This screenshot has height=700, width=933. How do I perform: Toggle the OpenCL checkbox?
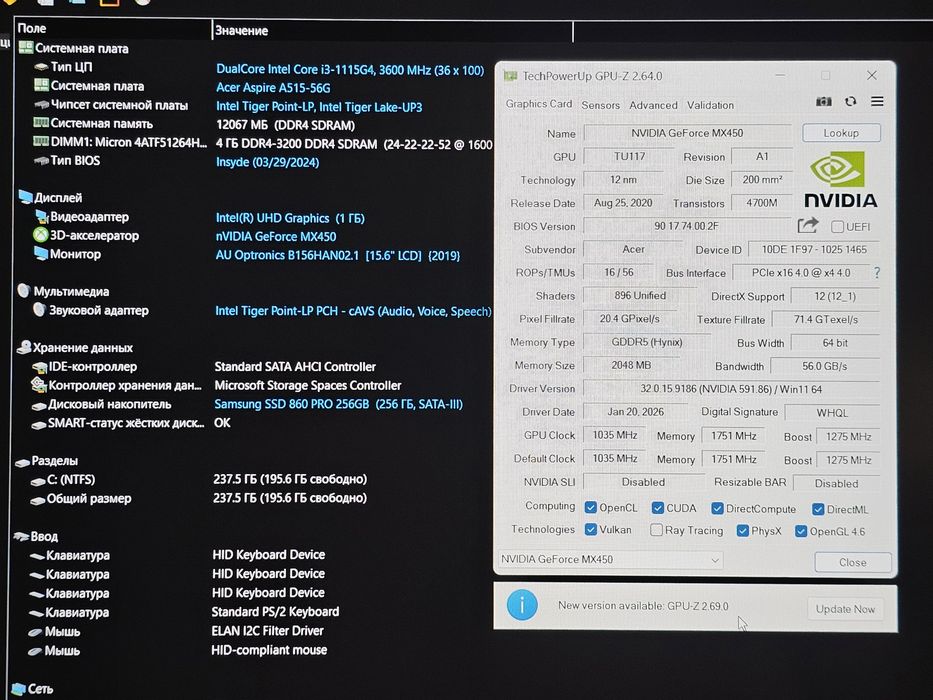pyautogui.click(x=590, y=507)
